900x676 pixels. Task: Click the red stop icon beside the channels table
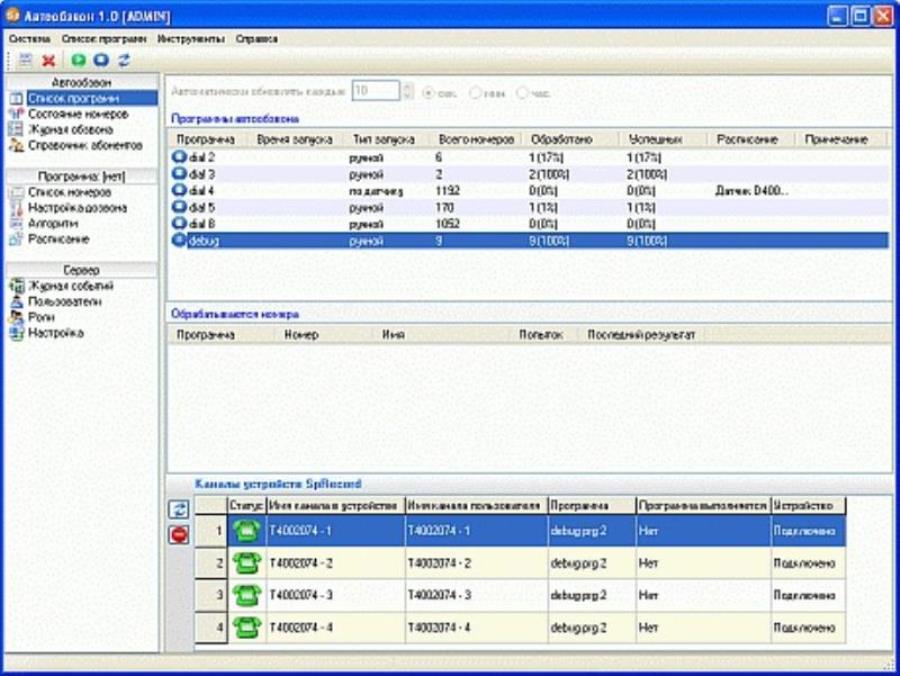[177, 535]
